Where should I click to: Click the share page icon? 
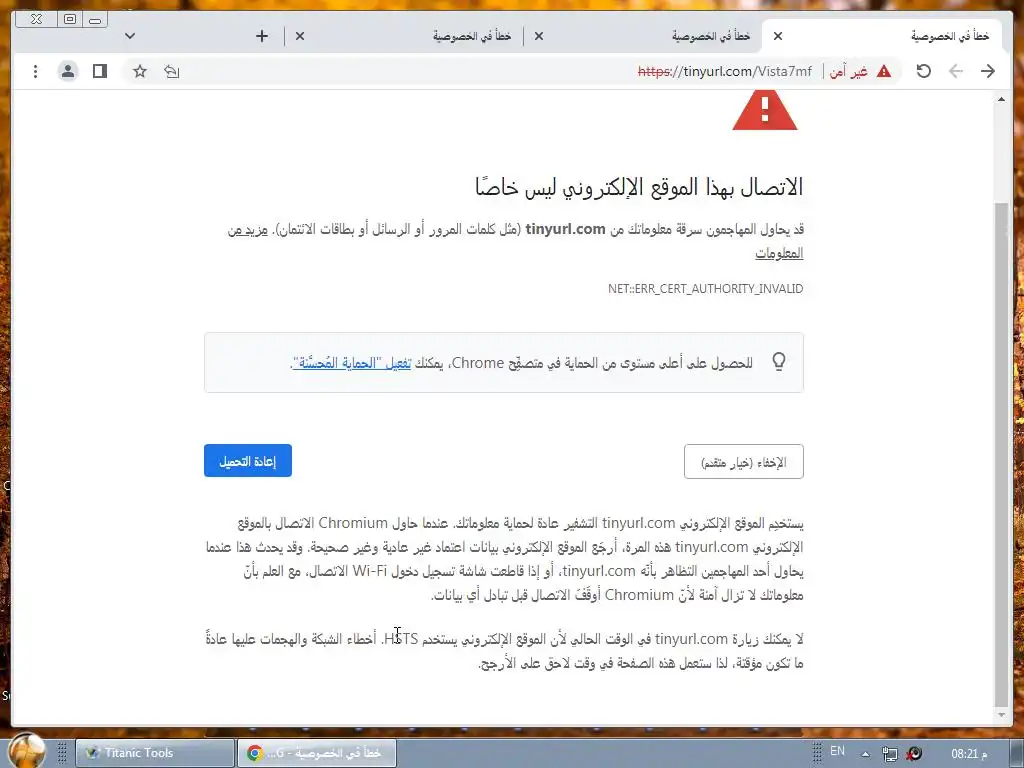172,71
